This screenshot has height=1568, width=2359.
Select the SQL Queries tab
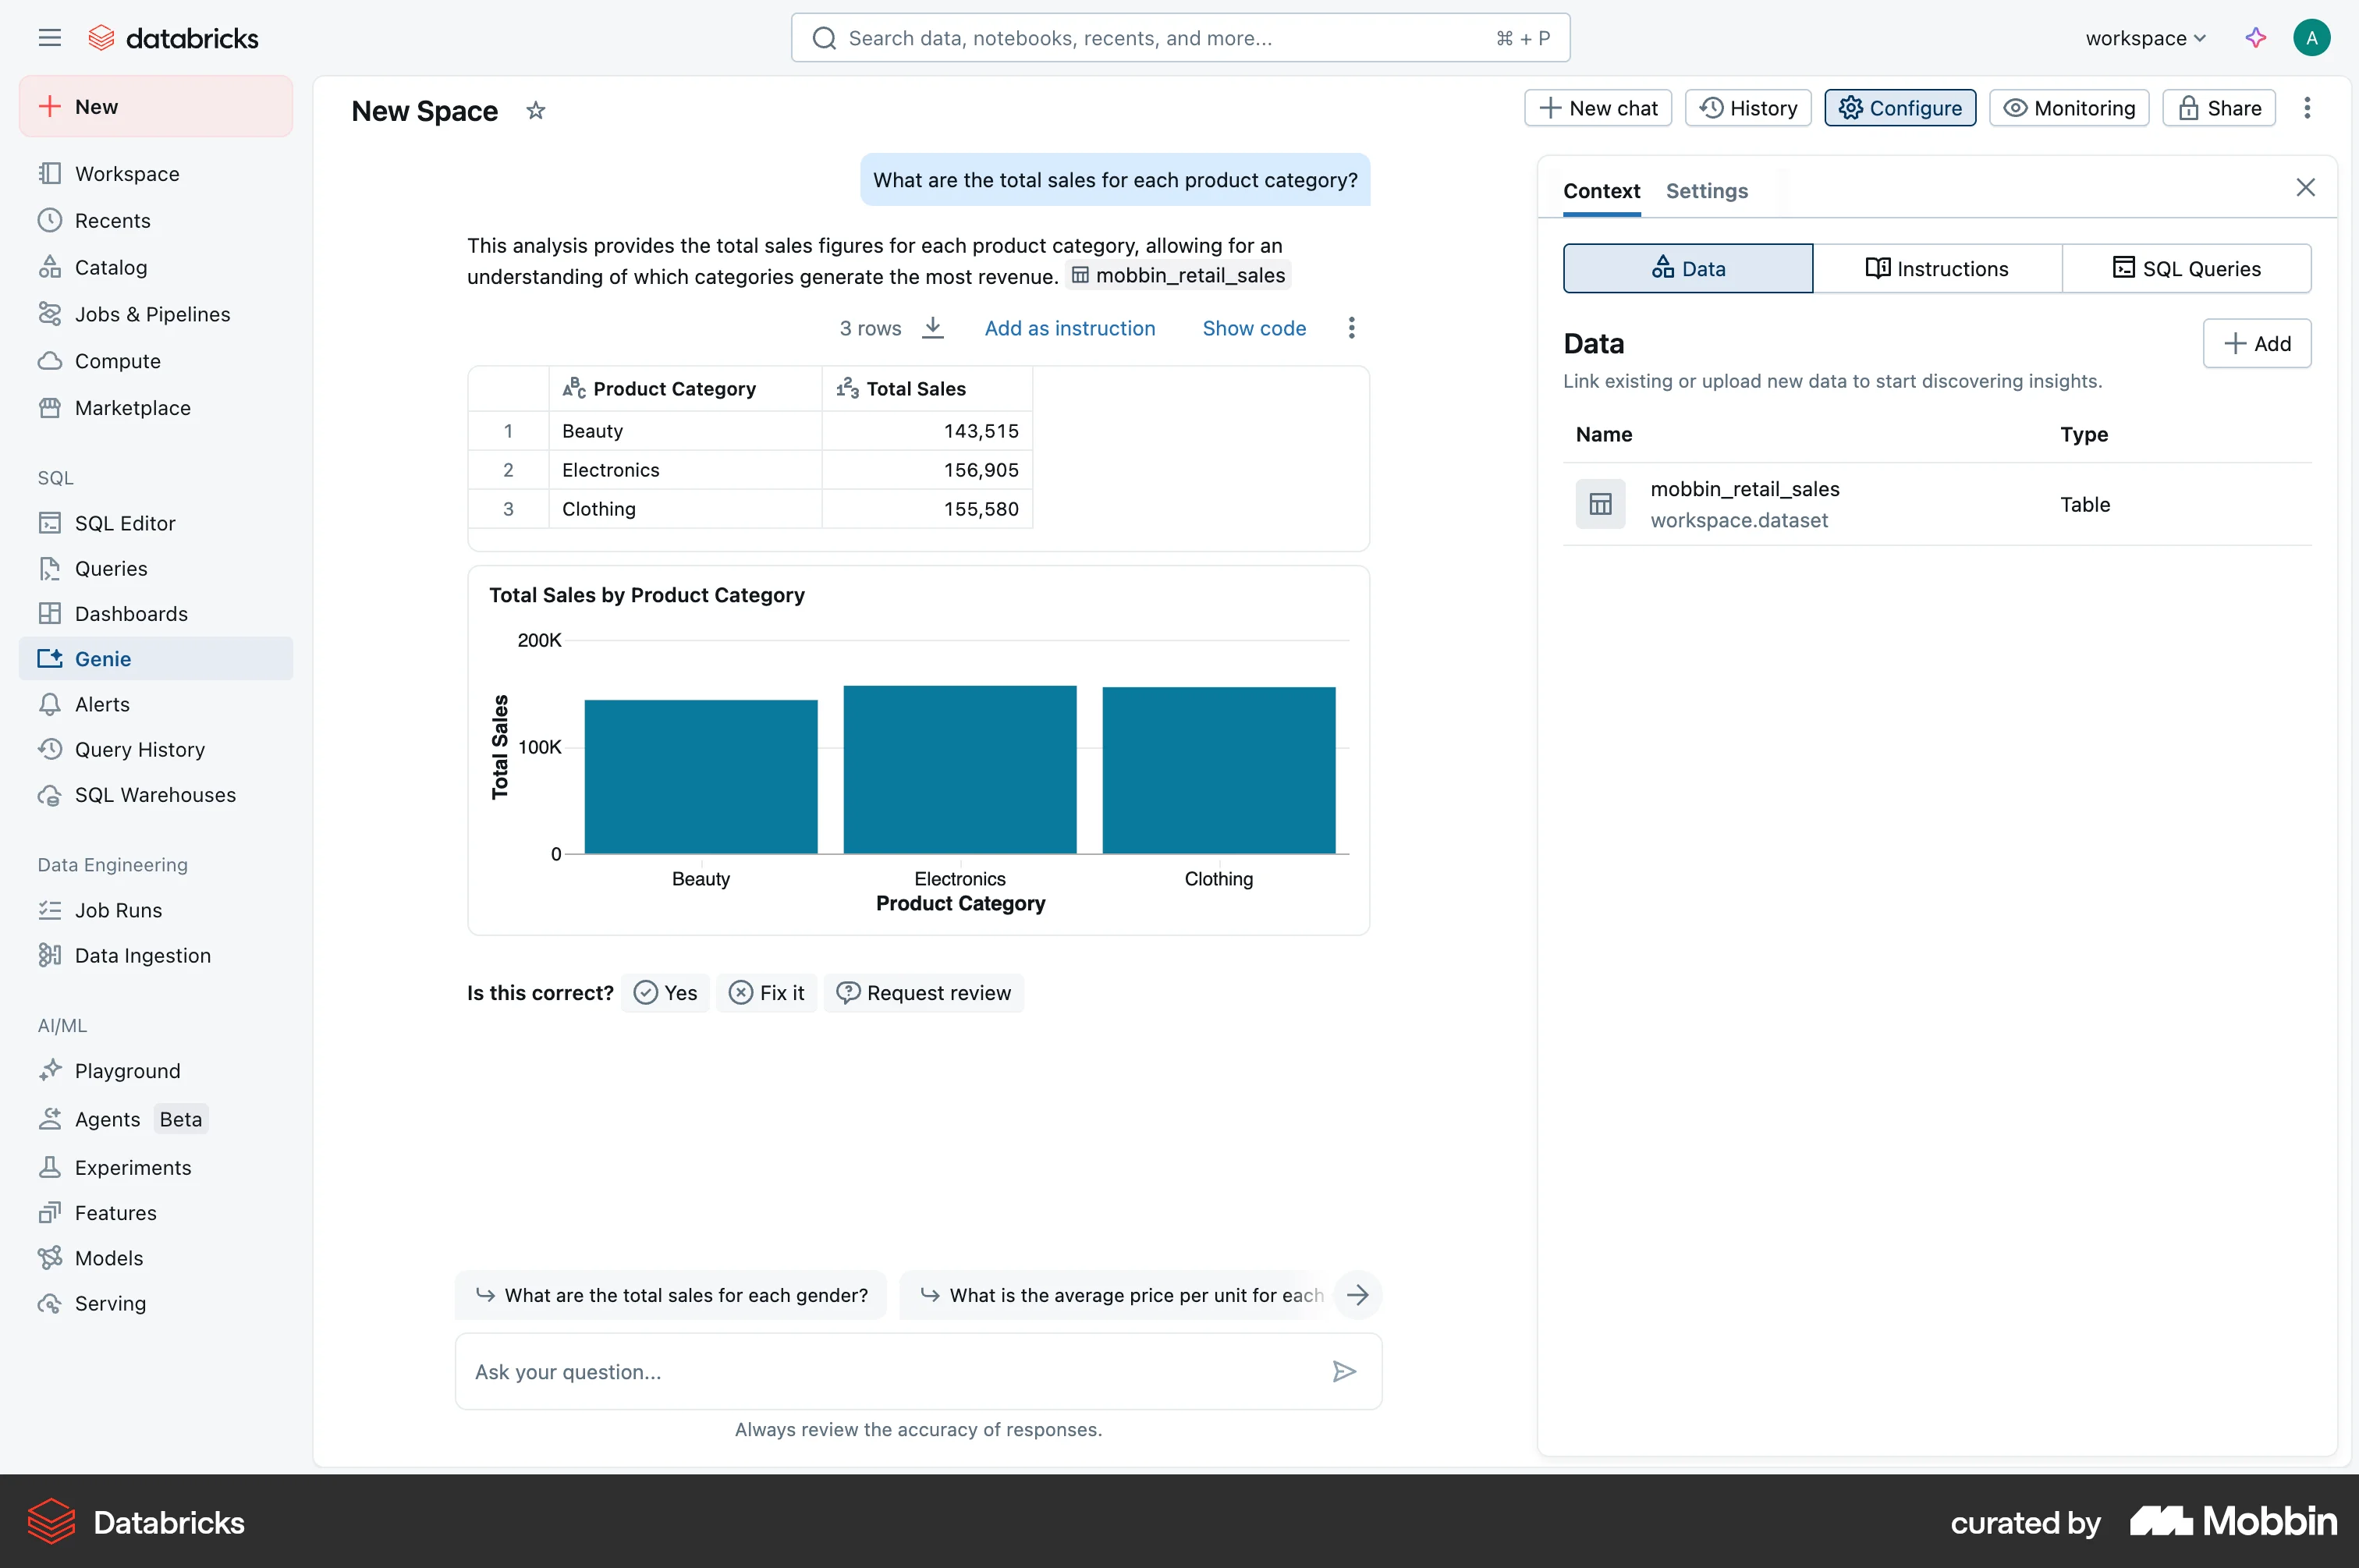point(2186,268)
